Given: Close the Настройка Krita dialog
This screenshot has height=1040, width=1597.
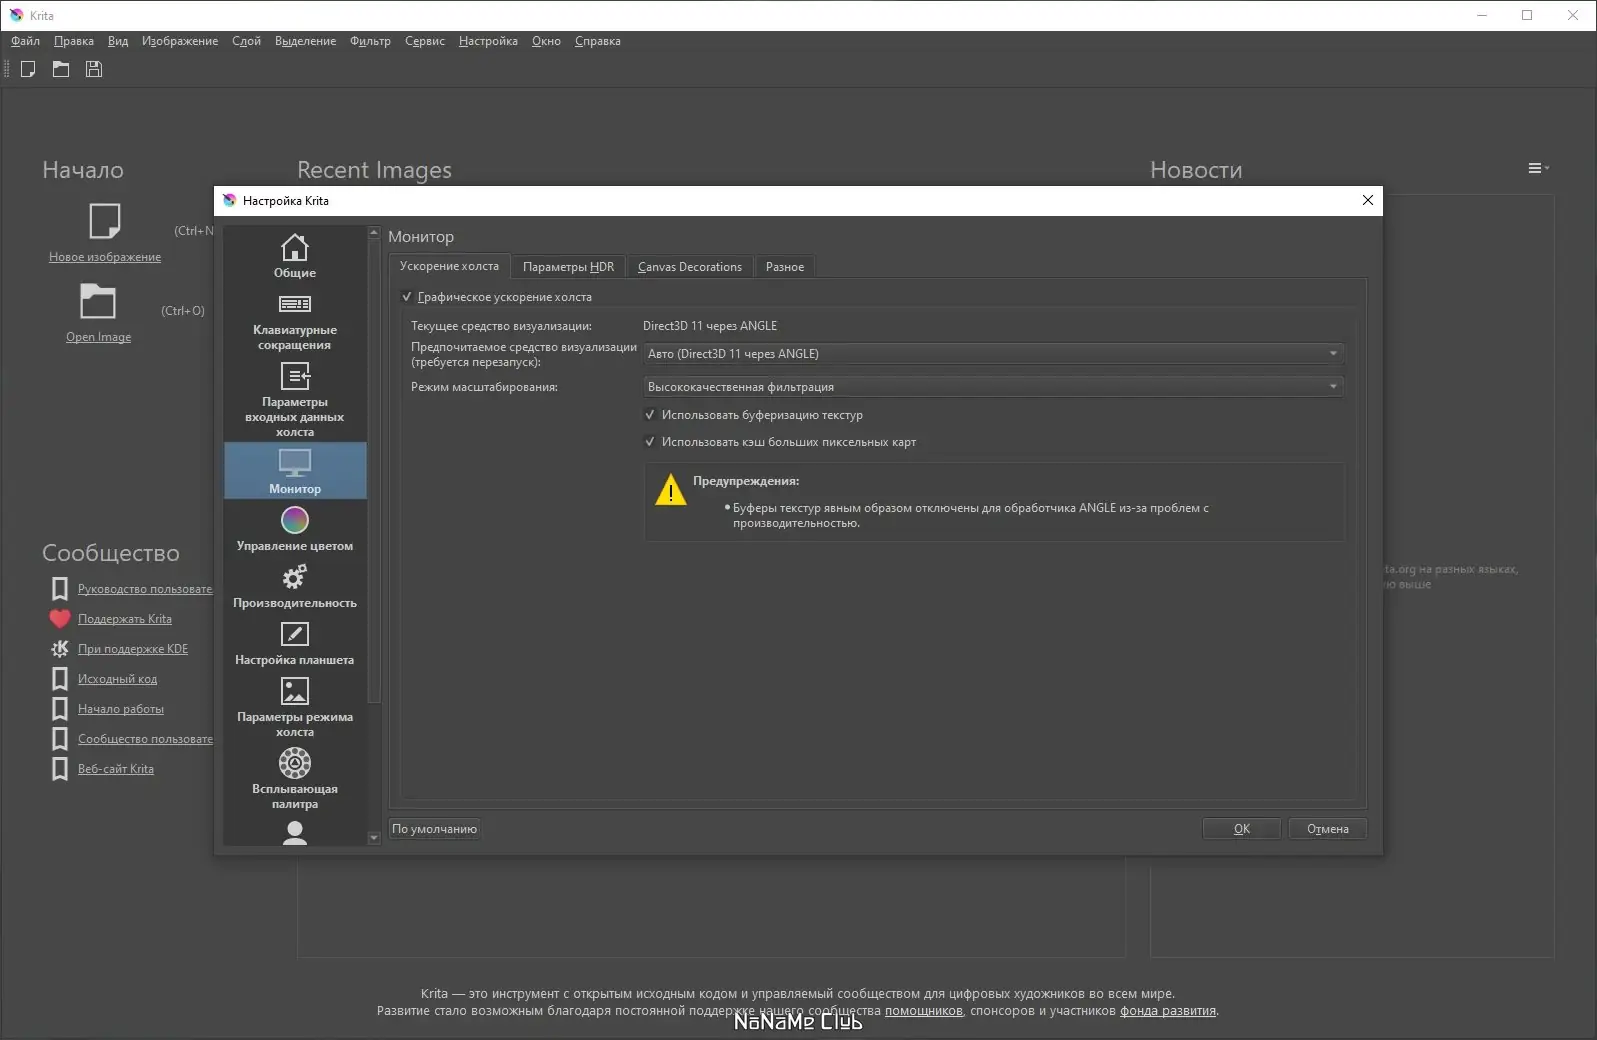Looking at the screenshot, I should coord(1368,200).
